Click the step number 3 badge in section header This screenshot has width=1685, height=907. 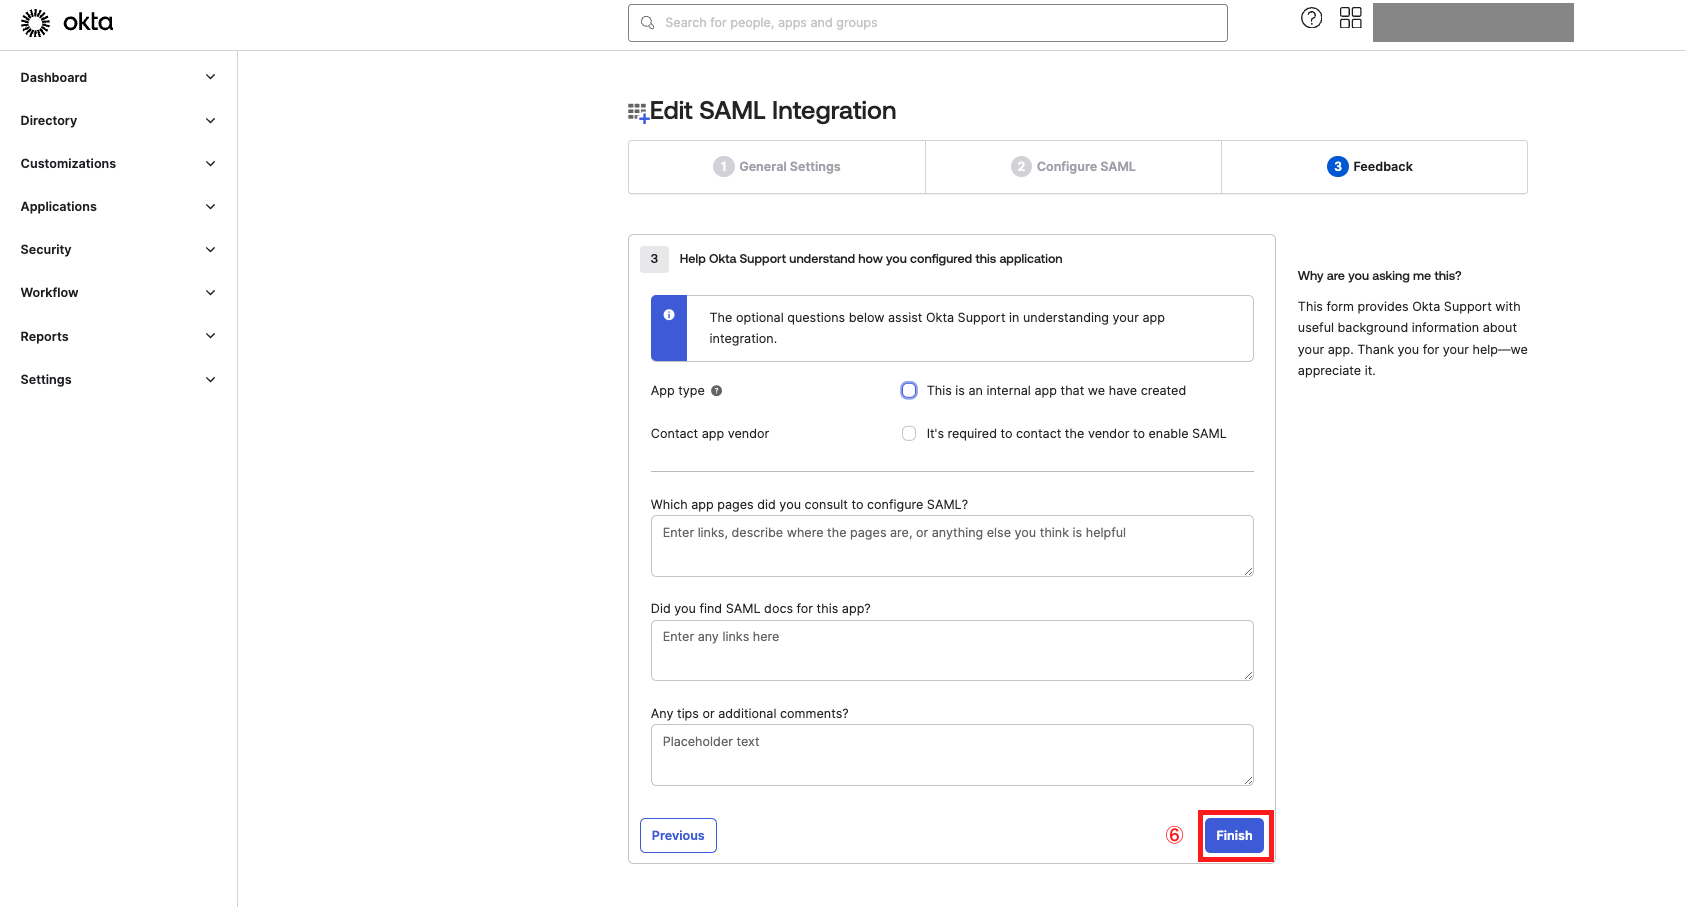654,259
